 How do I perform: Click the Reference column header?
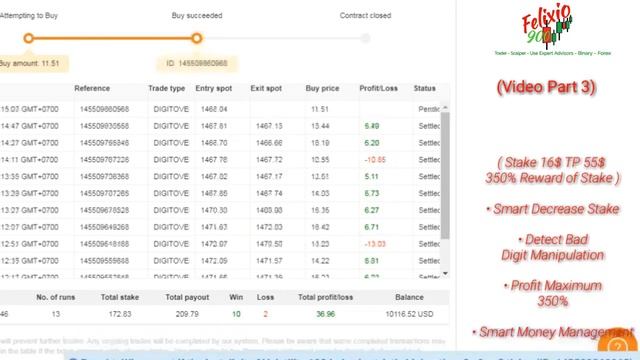point(92,89)
